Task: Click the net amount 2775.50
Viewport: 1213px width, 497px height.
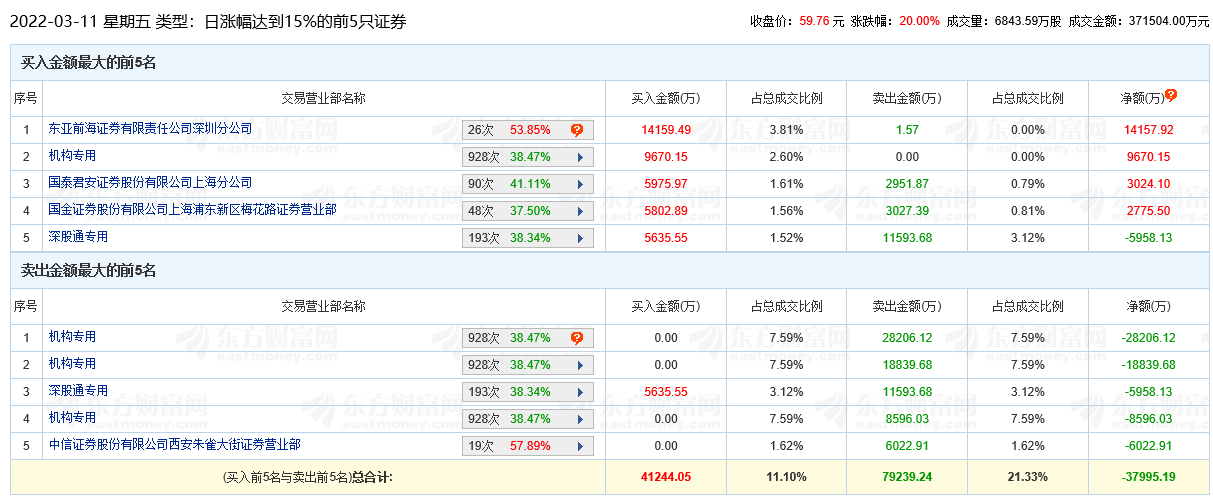Action: pyautogui.click(x=1148, y=211)
